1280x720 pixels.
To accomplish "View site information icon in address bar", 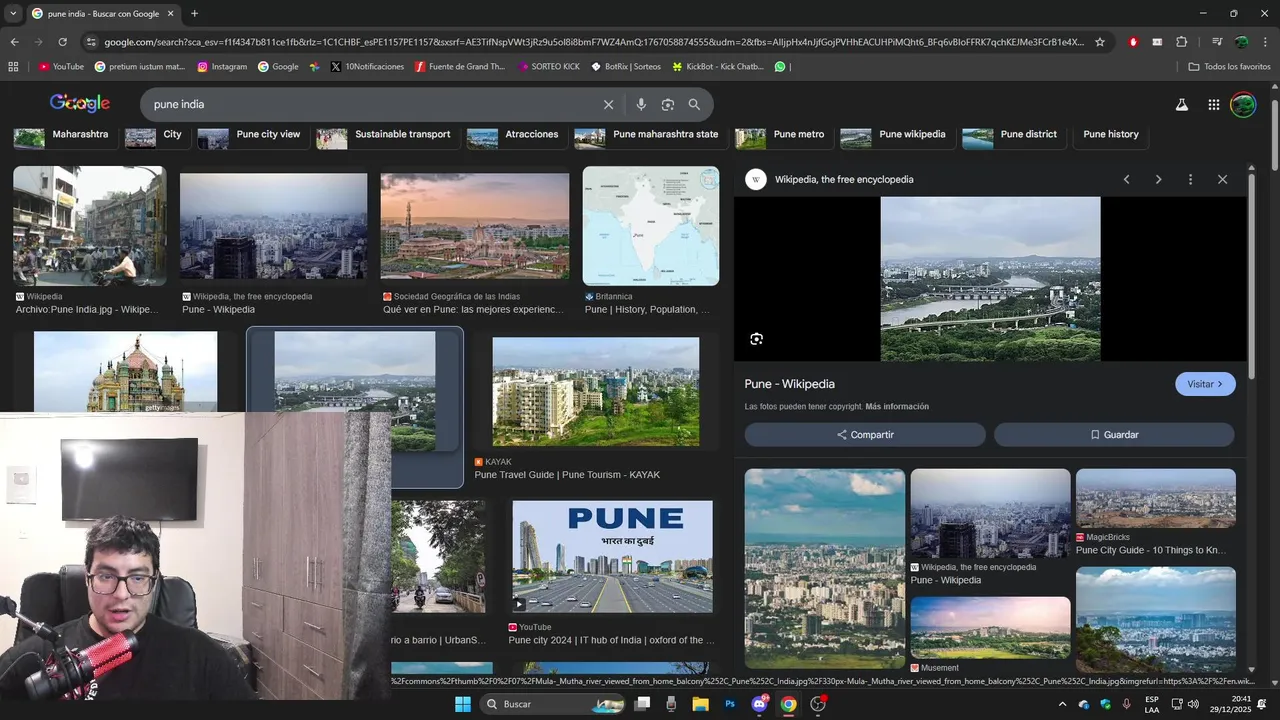I will click(x=91, y=42).
